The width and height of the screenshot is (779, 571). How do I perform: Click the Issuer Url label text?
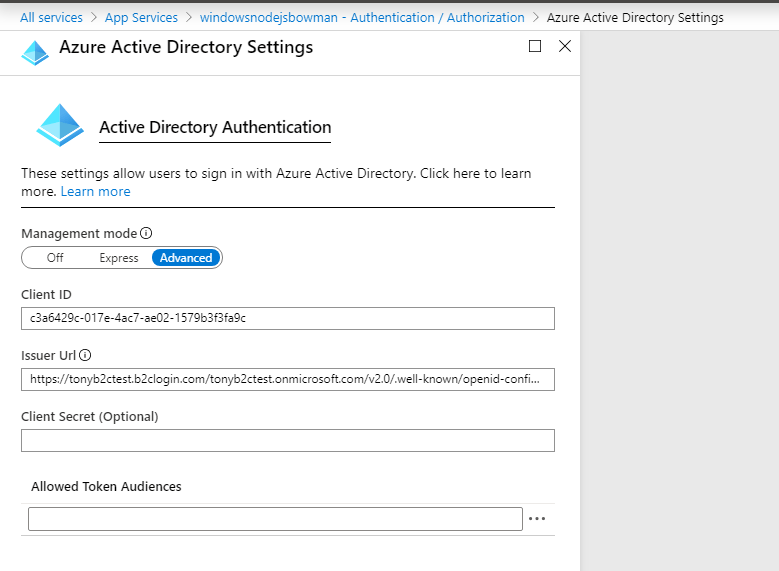tap(48, 355)
